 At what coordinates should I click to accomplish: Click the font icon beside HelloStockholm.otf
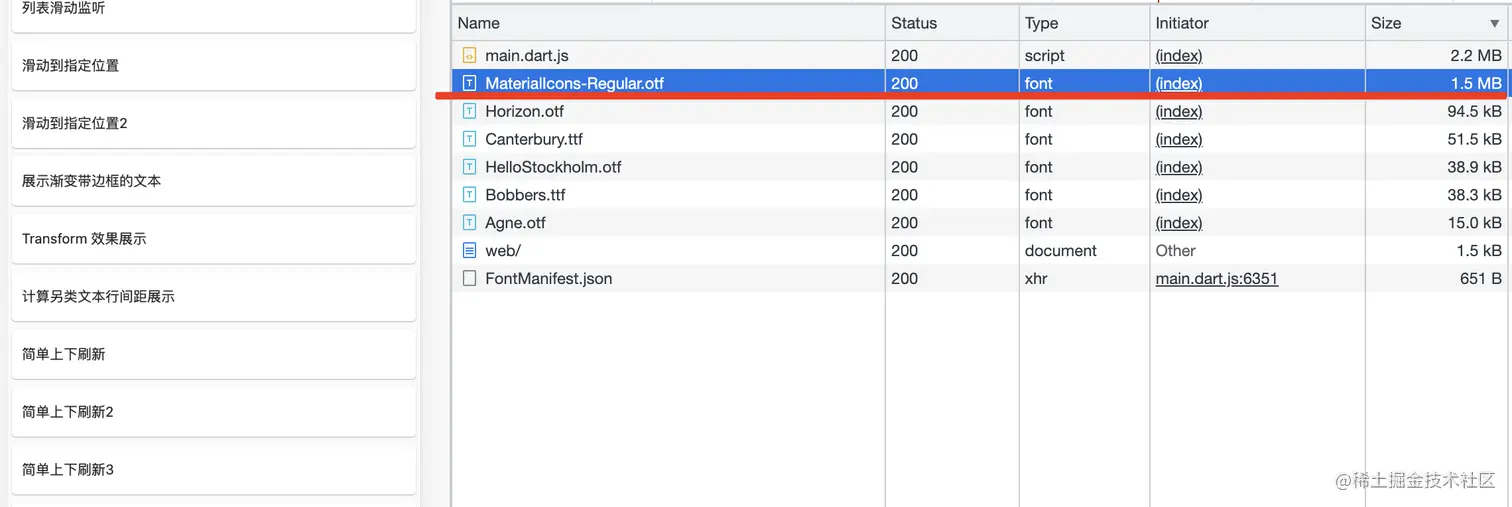pyautogui.click(x=469, y=167)
